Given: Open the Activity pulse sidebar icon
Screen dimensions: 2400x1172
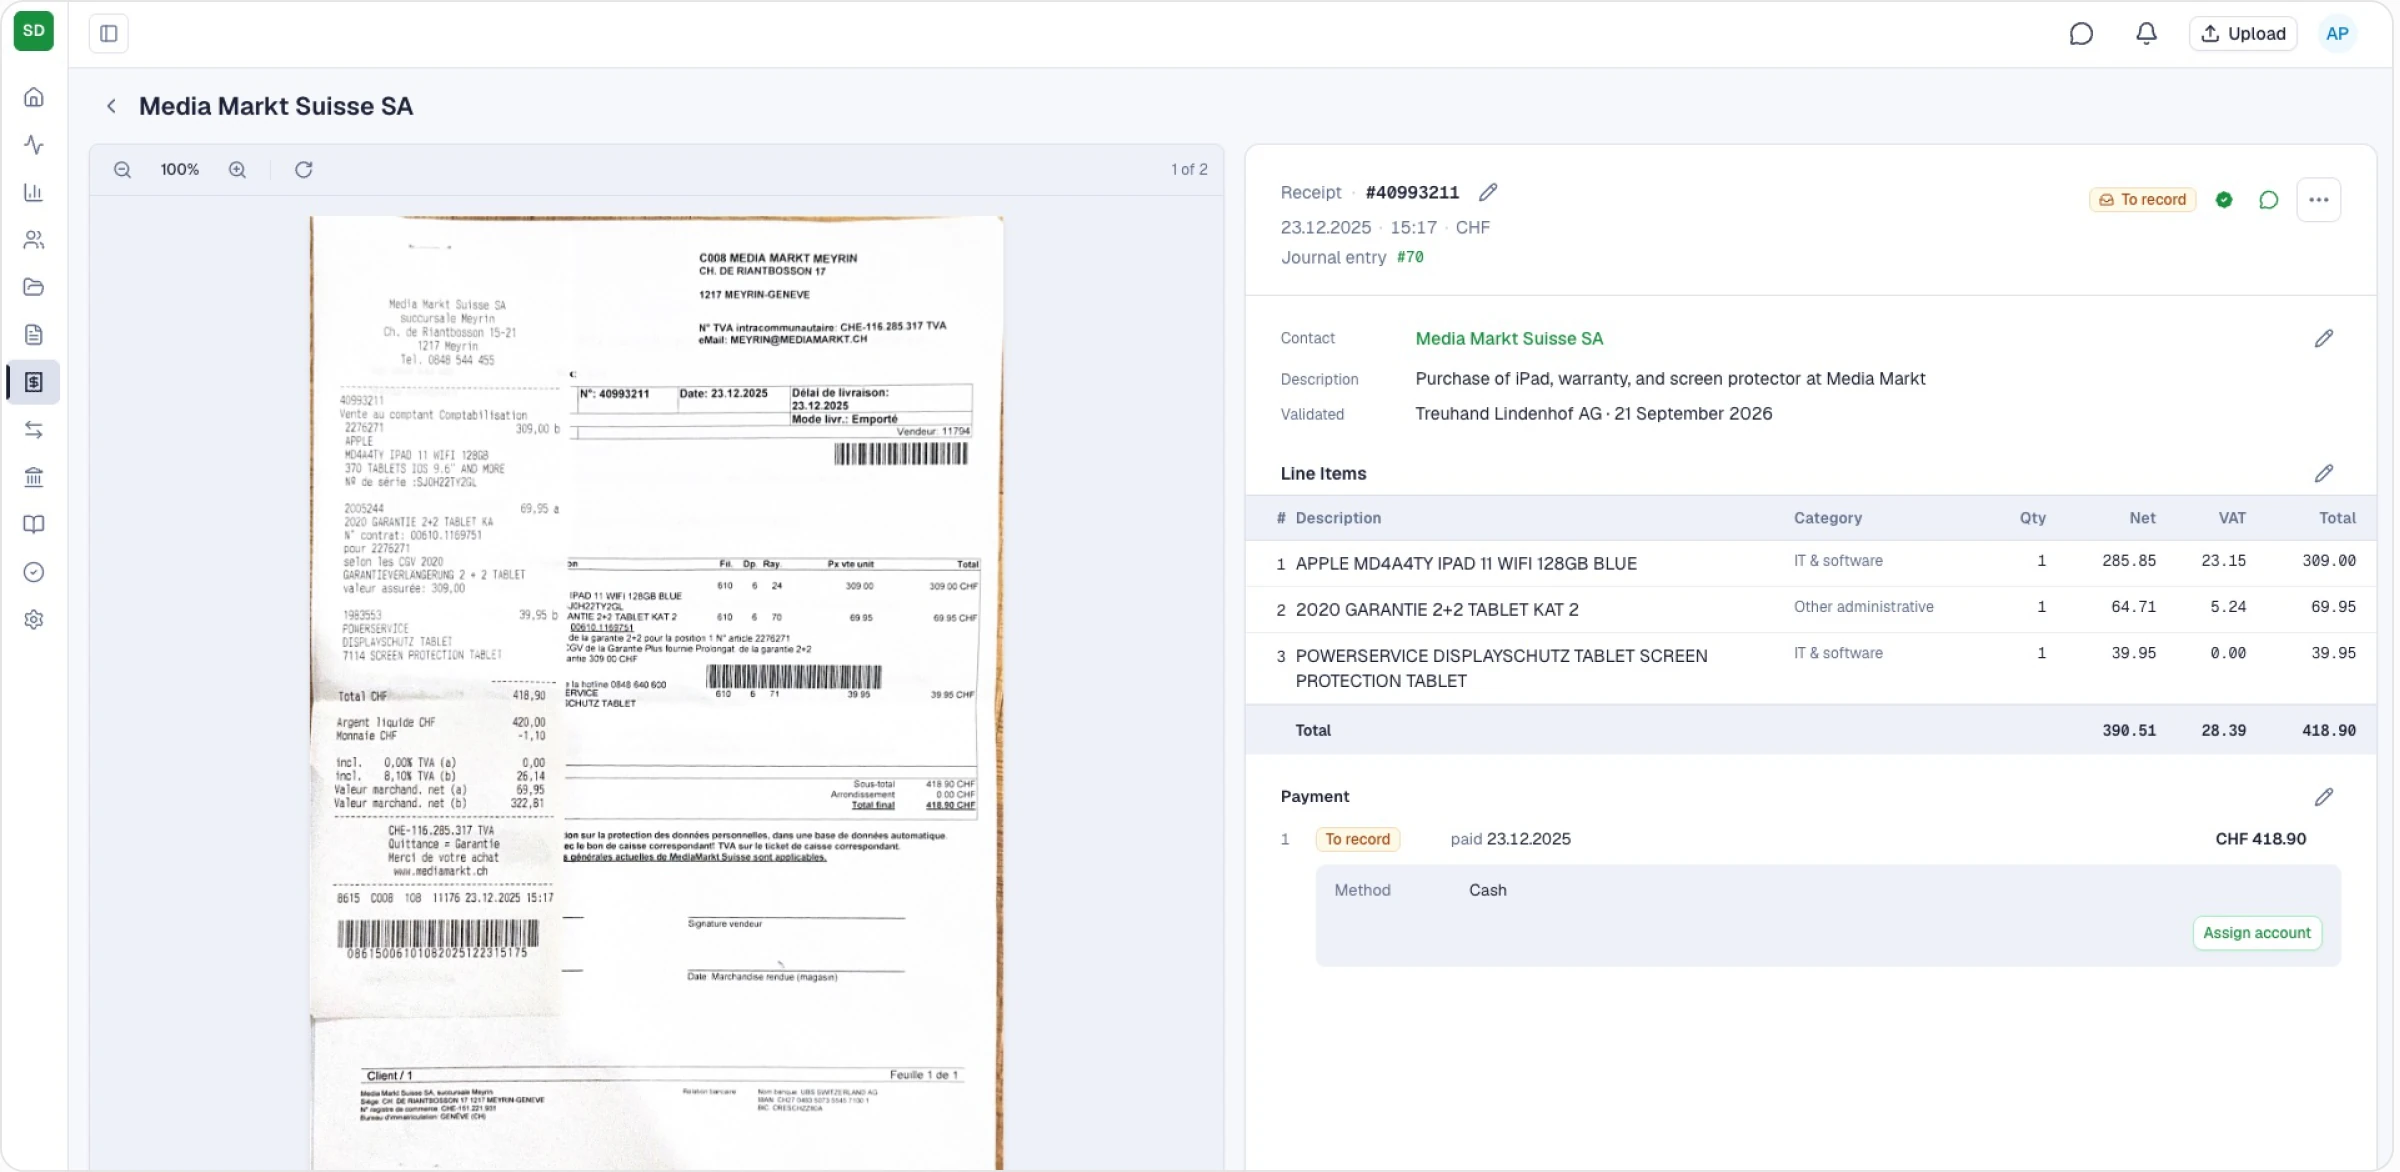Looking at the screenshot, I should pyautogui.click(x=34, y=145).
